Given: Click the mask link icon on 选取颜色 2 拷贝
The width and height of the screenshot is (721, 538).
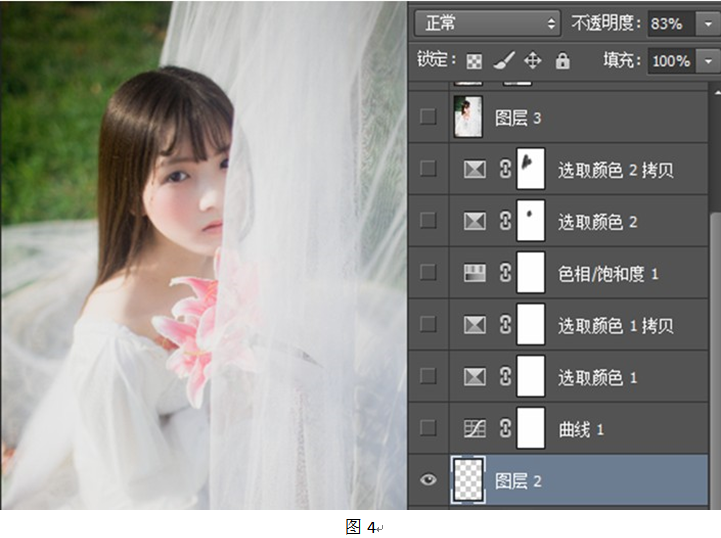Looking at the screenshot, I should point(505,169).
